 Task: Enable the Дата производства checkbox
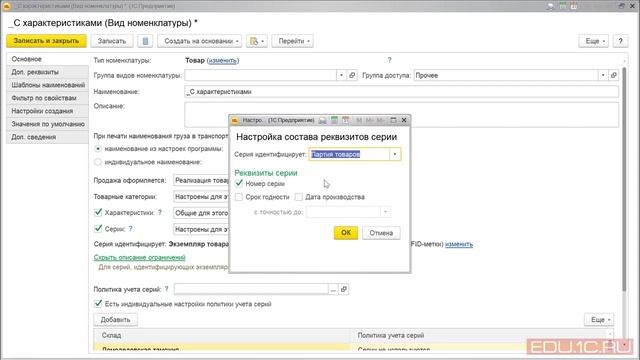299,197
